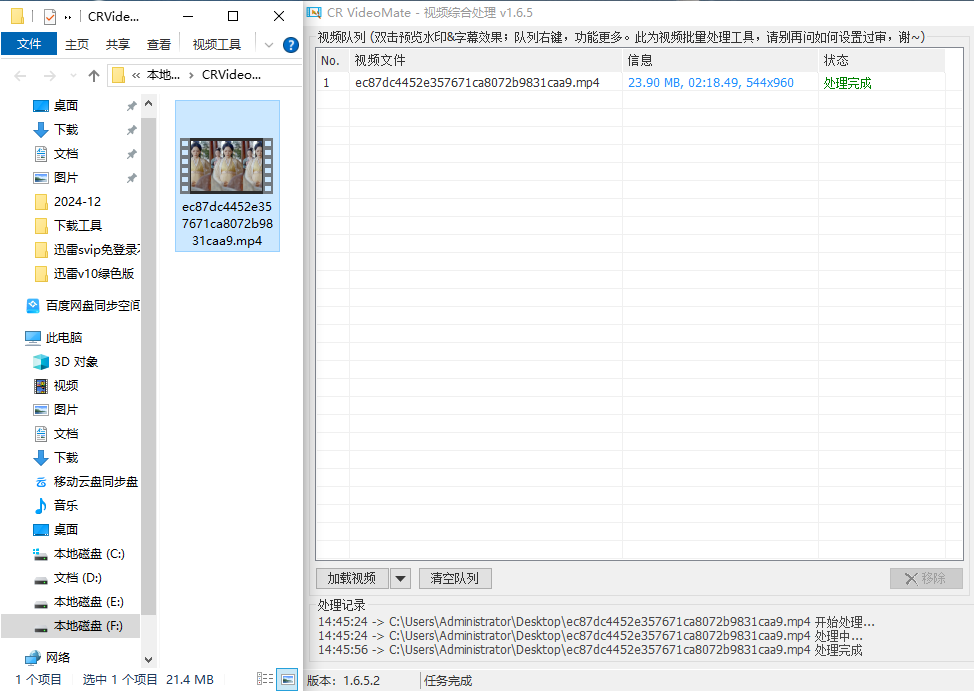Image resolution: width=974 pixels, height=691 pixels.
Task: Click the 清空队列 button
Action: [x=455, y=579]
